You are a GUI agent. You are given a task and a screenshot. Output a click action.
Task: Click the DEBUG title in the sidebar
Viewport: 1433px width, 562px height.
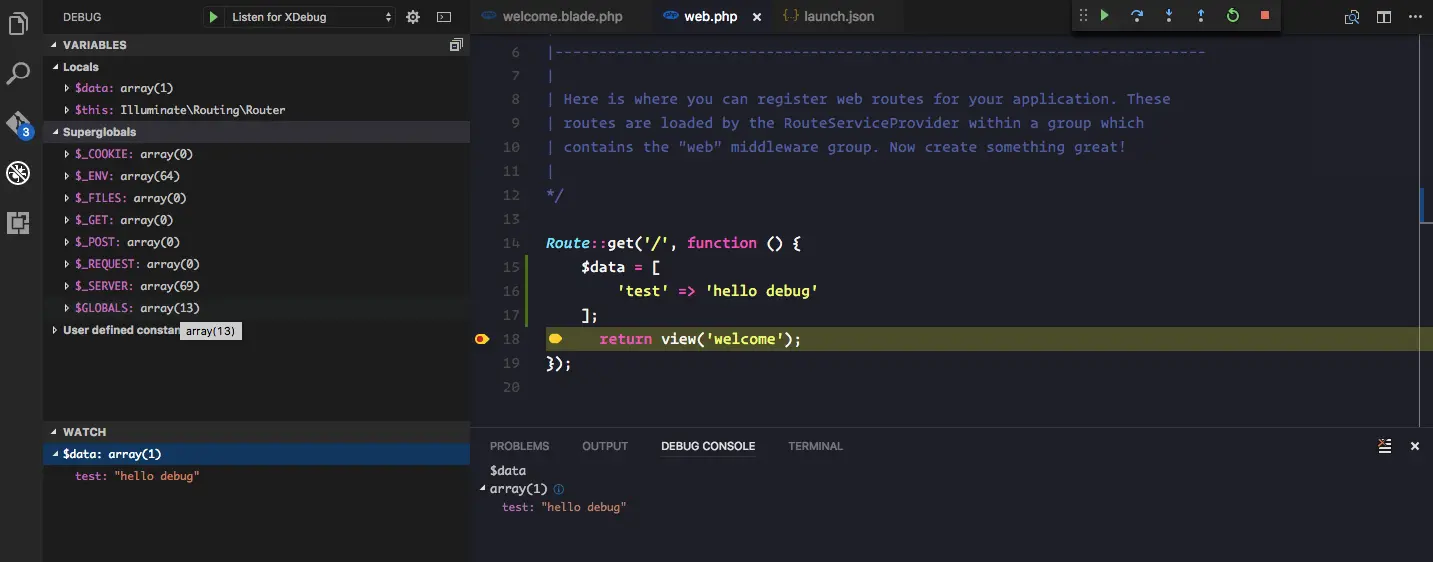[x=82, y=17]
